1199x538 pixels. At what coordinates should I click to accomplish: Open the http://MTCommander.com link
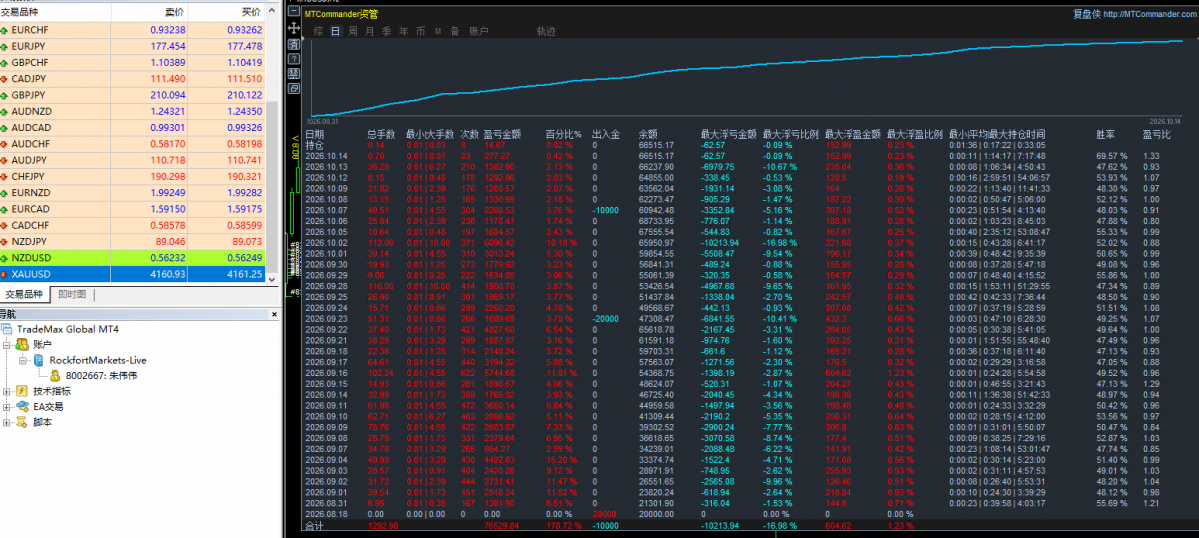coord(1149,14)
